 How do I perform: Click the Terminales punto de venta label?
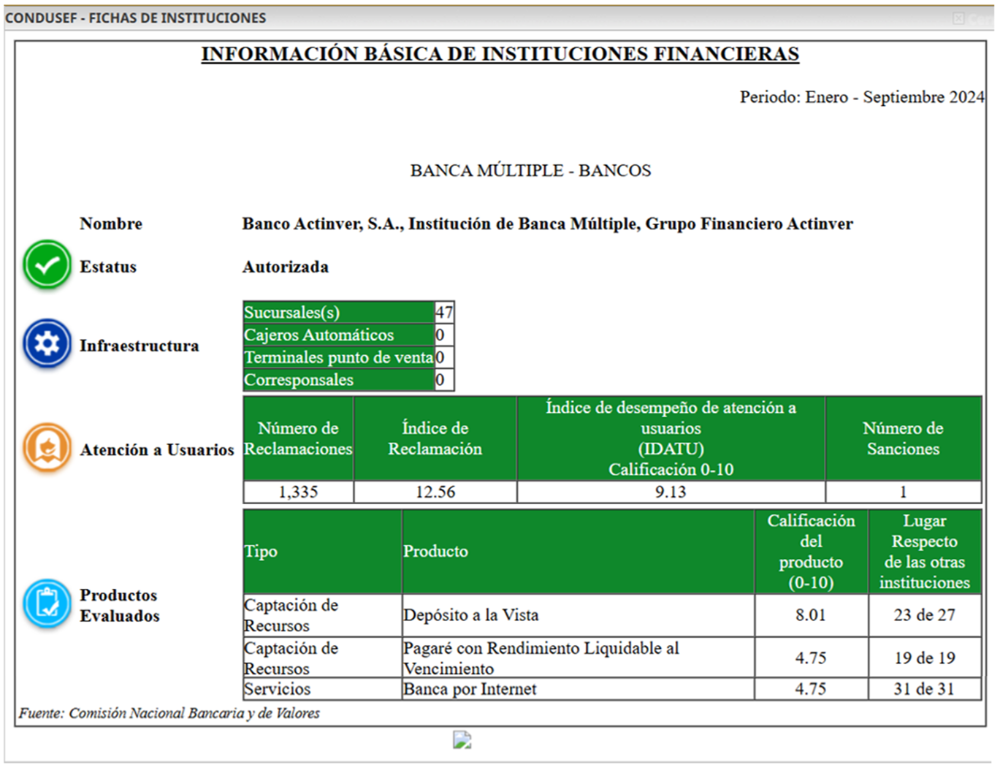click(338, 357)
